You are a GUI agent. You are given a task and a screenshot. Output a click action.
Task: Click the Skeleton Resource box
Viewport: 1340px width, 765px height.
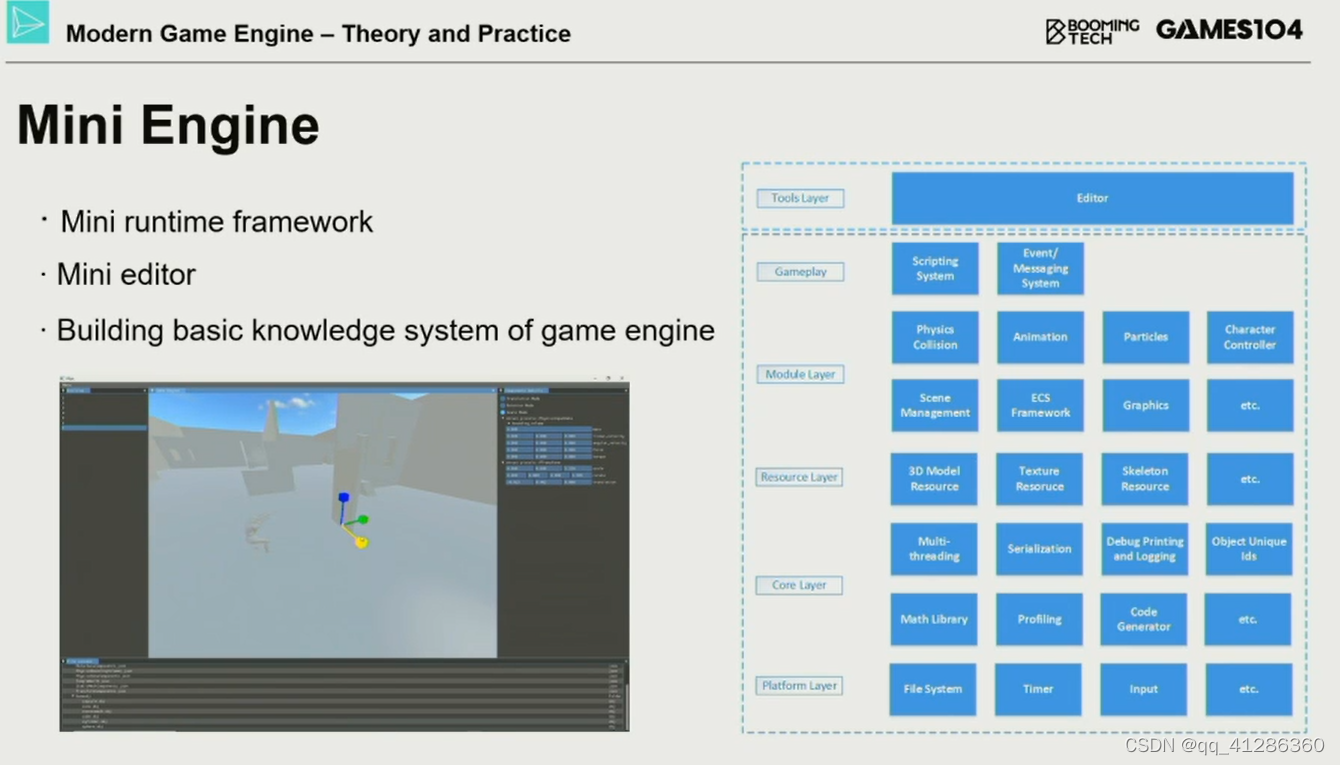click(1145, 478)
